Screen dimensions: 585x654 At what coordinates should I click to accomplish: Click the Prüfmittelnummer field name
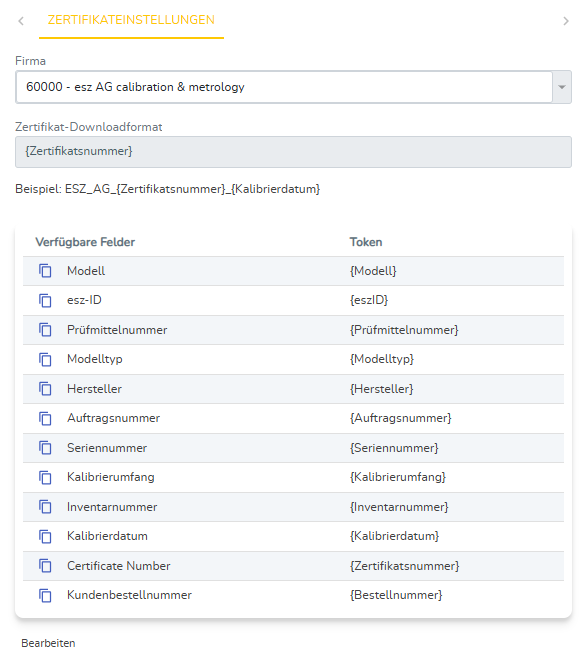pyautogui.click(x=117, y=330)
